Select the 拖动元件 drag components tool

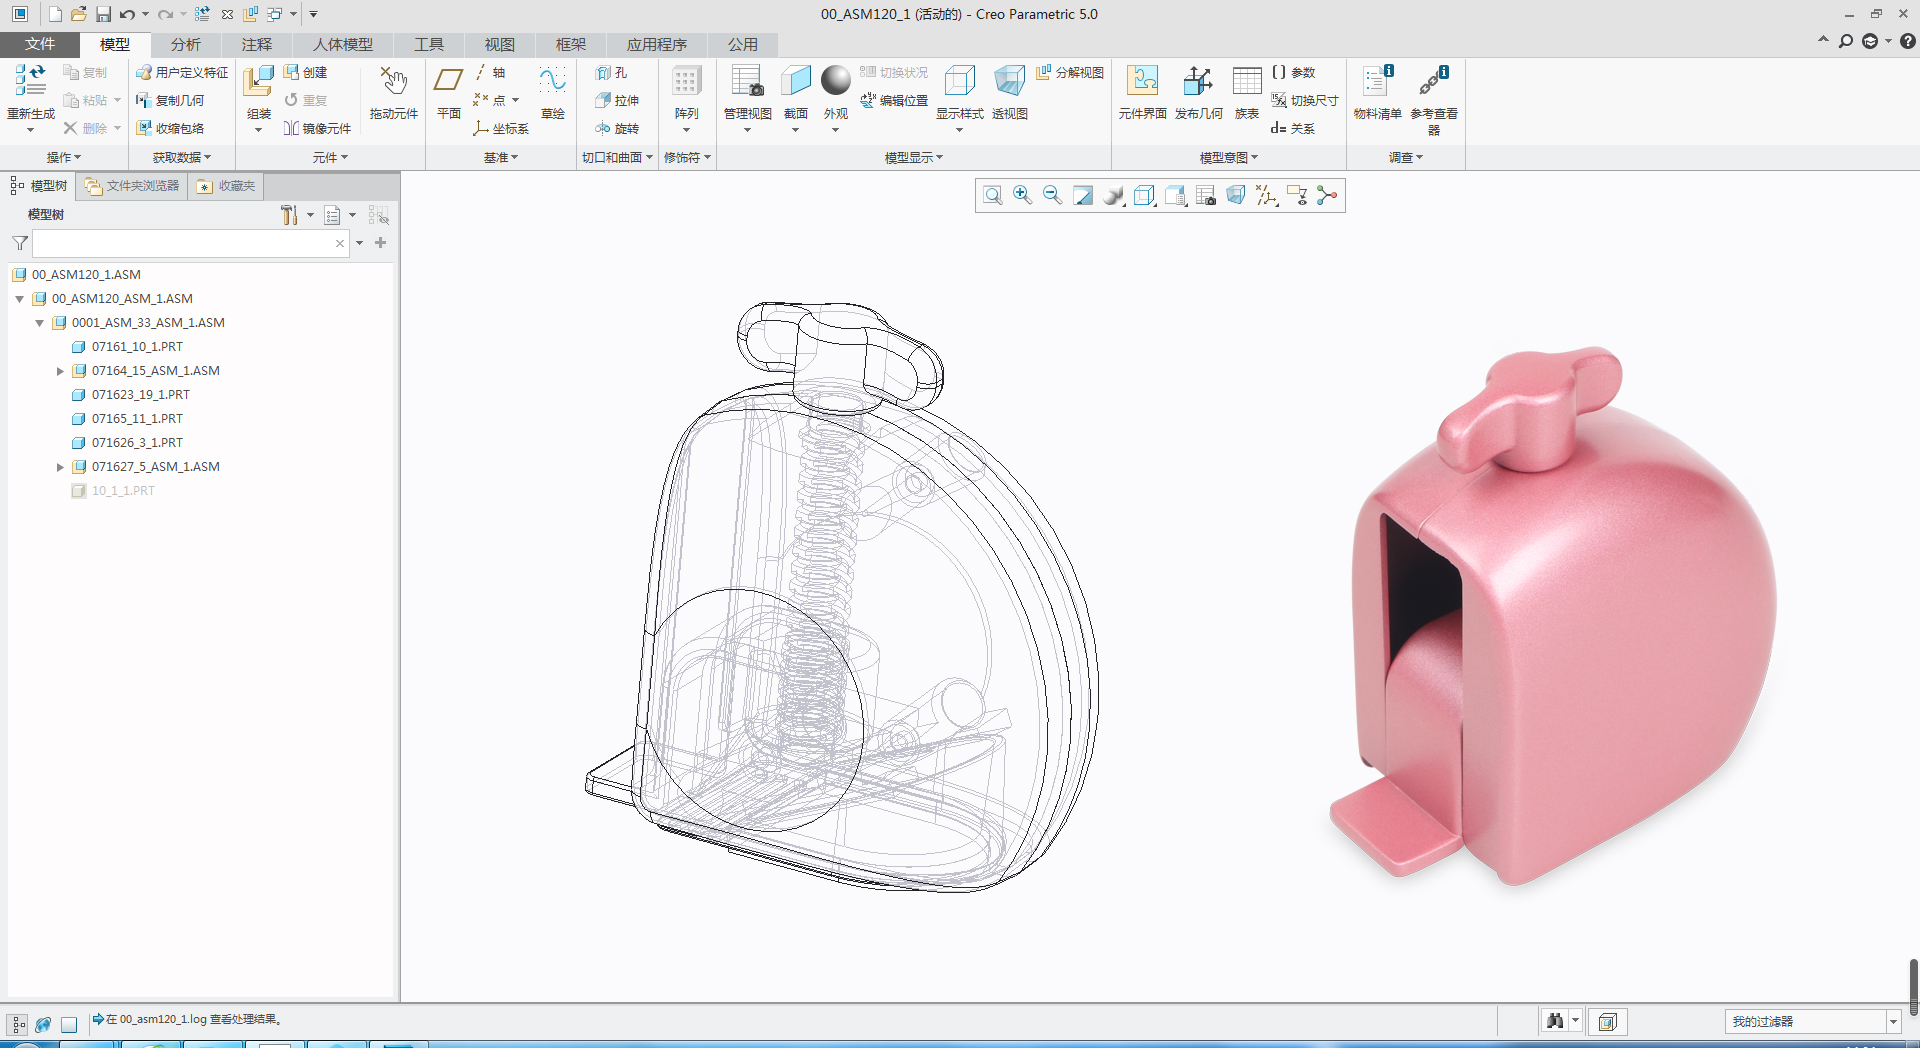click(393, 85)
